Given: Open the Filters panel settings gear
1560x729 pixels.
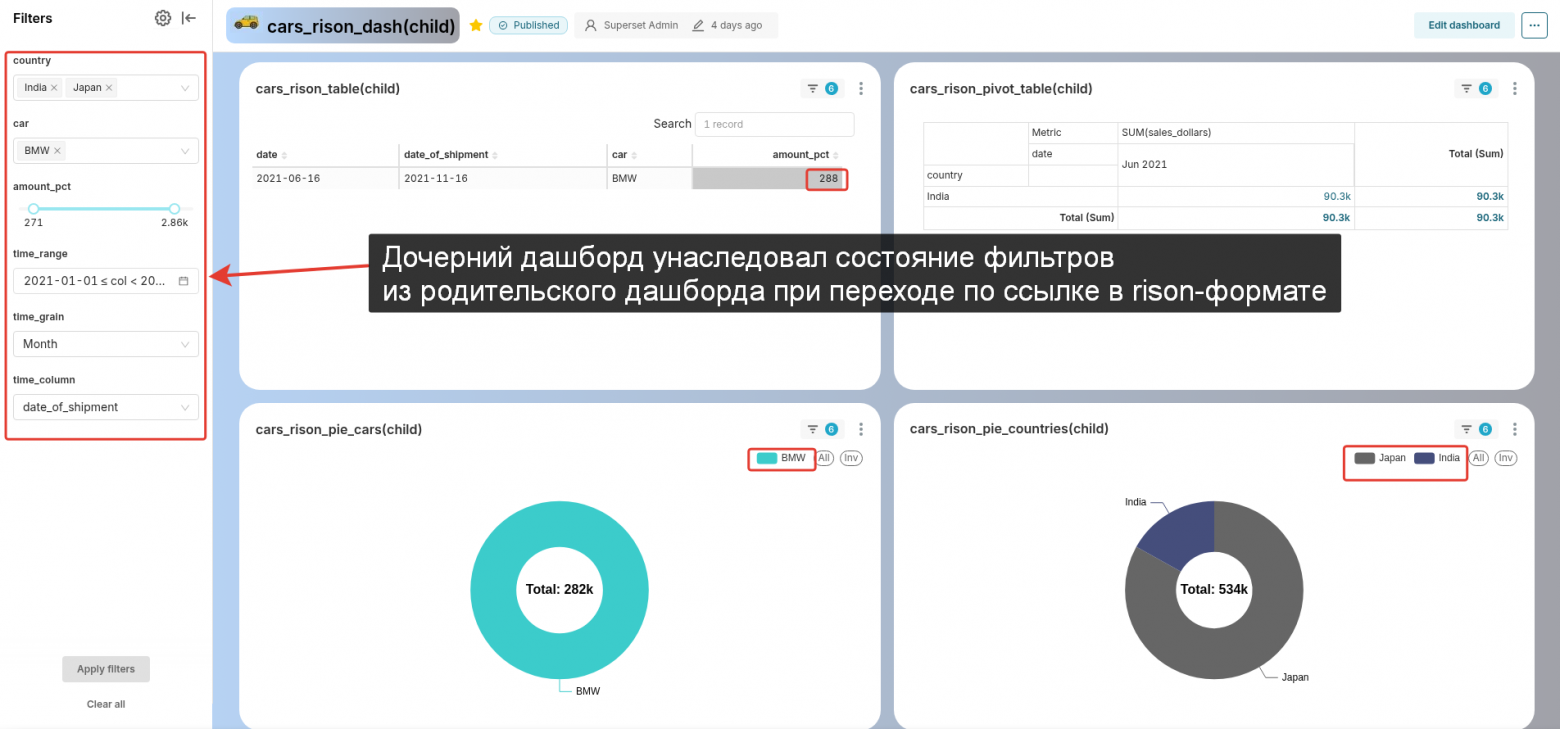Looking at the screenshot, I should [x=163, y=17].
